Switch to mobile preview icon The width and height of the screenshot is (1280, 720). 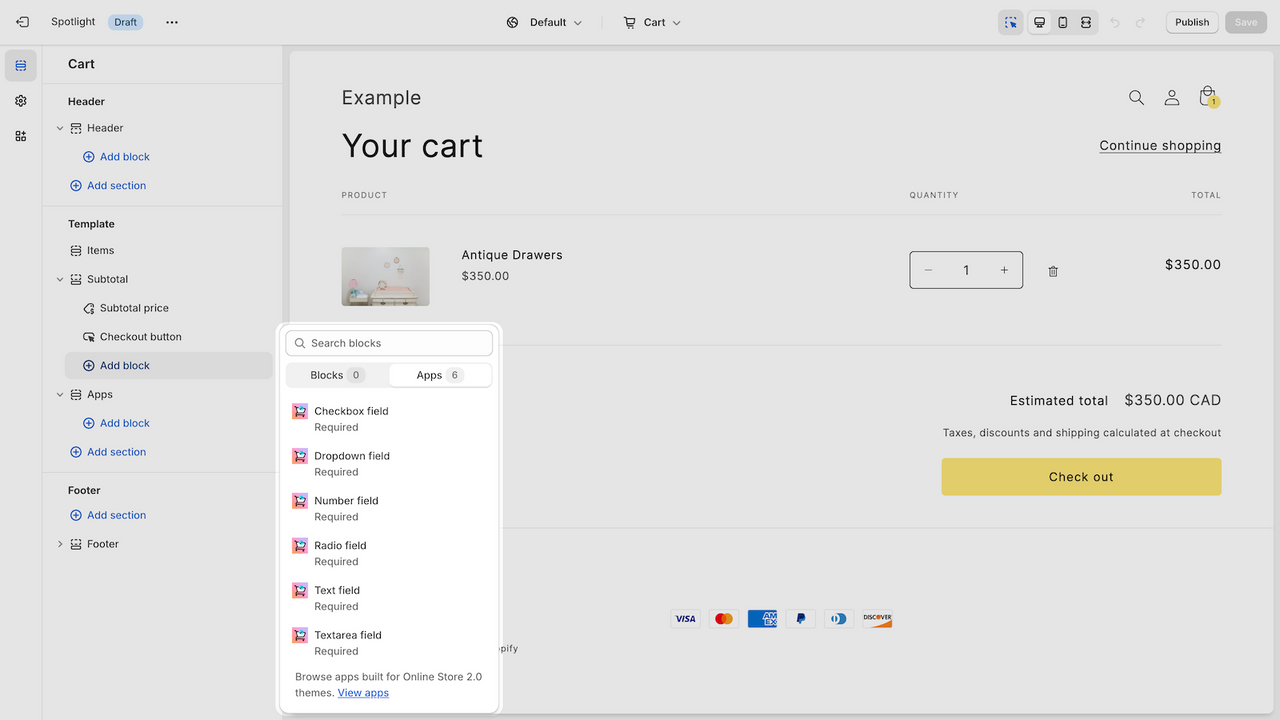click(x=1063, y=22)
